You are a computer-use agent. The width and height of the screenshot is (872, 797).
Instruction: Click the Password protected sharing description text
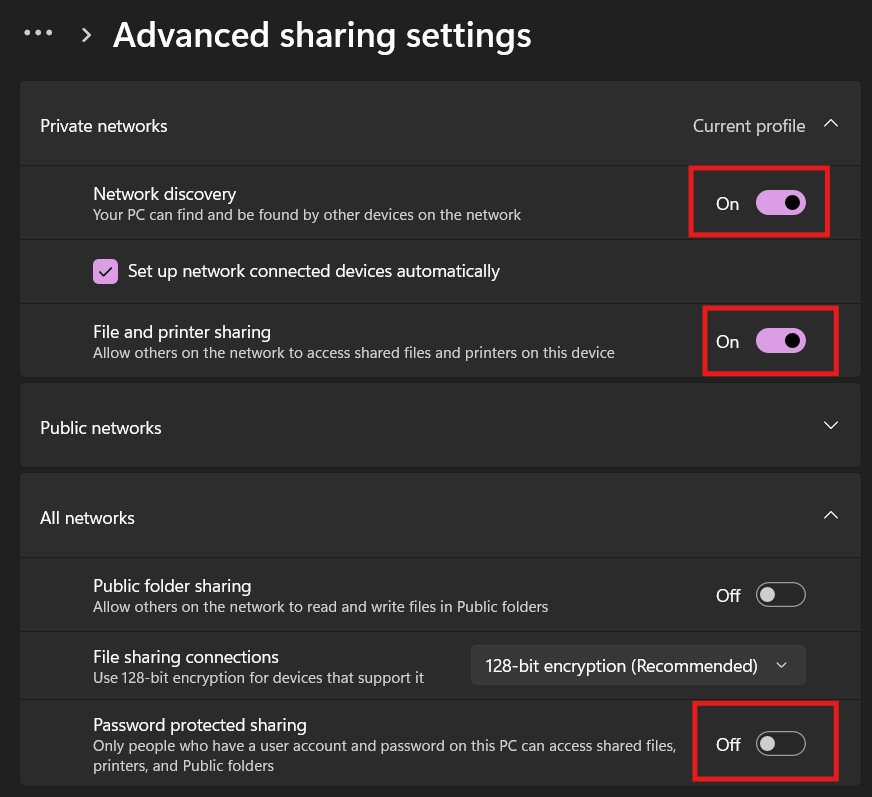pos(384,755)
